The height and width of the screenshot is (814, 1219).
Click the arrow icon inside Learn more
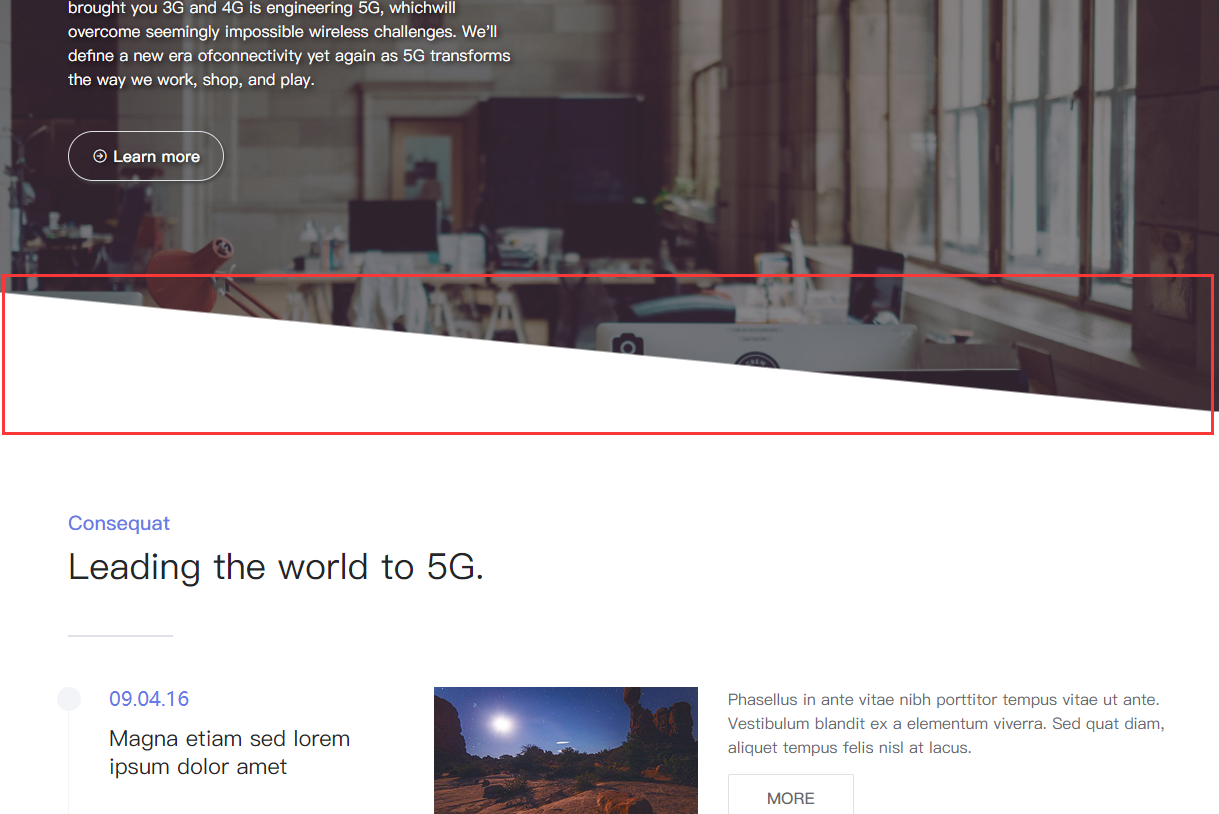click(x=99, y=156)
